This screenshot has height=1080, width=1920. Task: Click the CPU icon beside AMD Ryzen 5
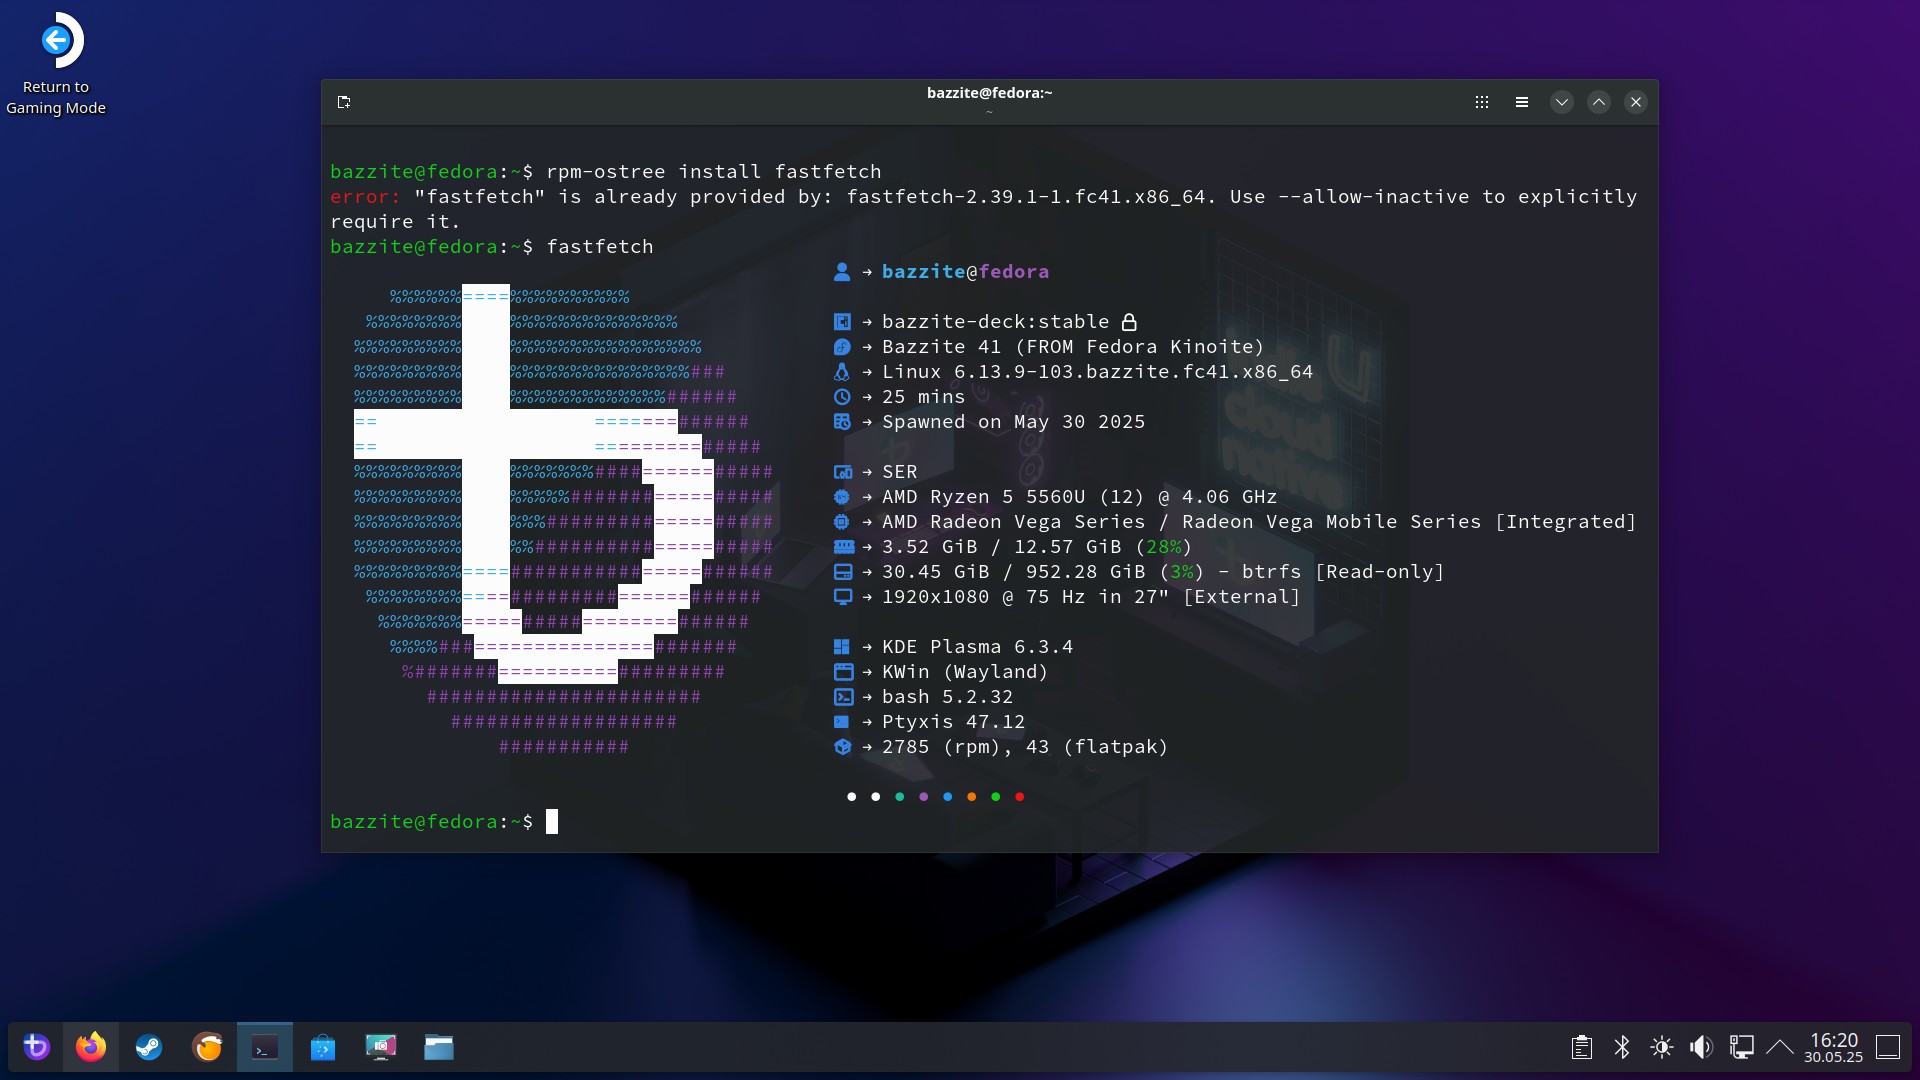pos(842,497)
